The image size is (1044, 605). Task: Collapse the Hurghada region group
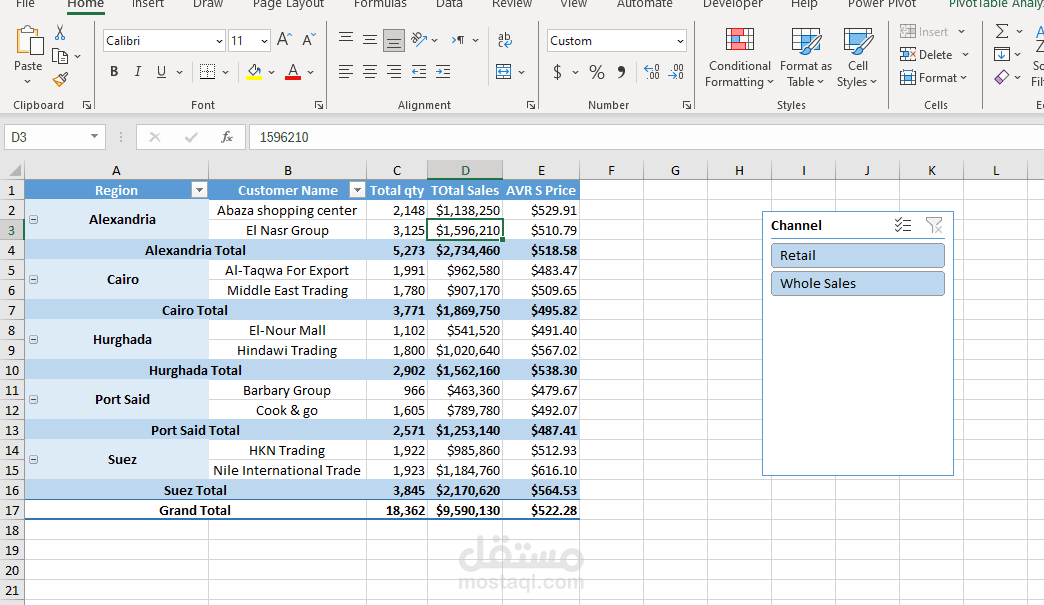click(x=33, y=339)
